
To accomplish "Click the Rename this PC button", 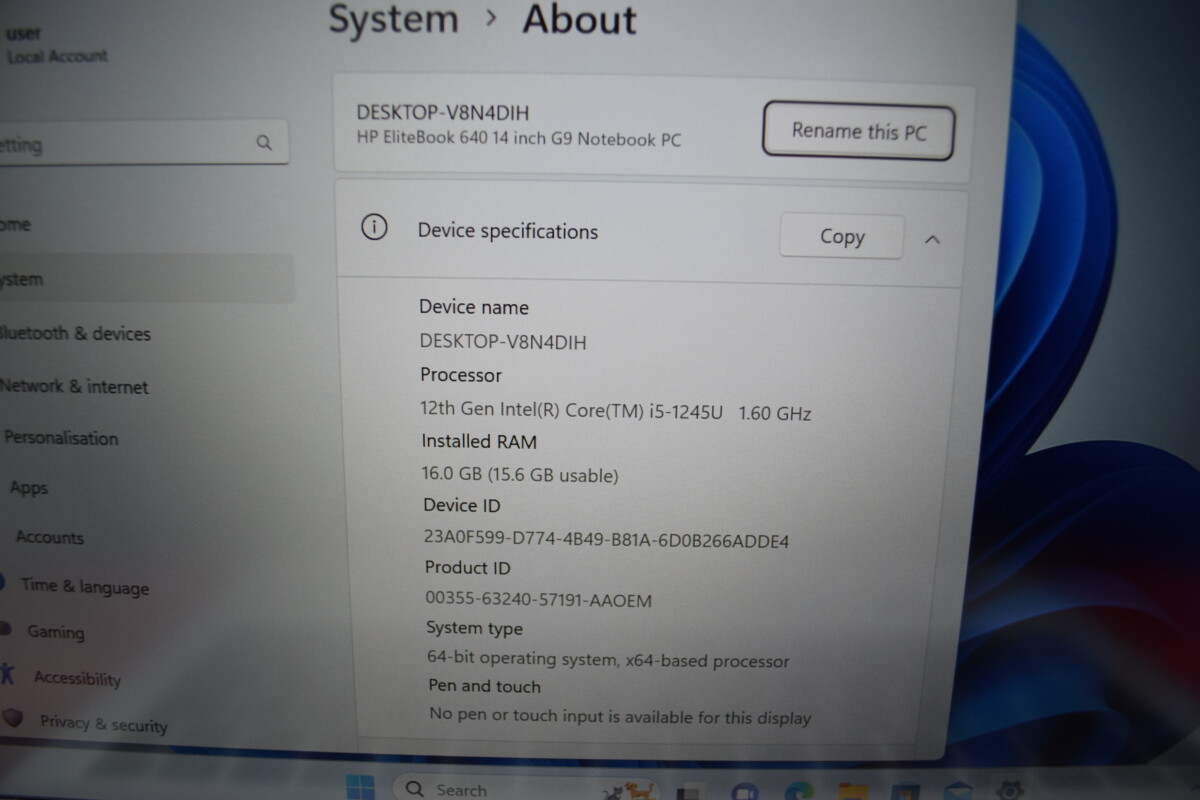I will click(859, 130).
